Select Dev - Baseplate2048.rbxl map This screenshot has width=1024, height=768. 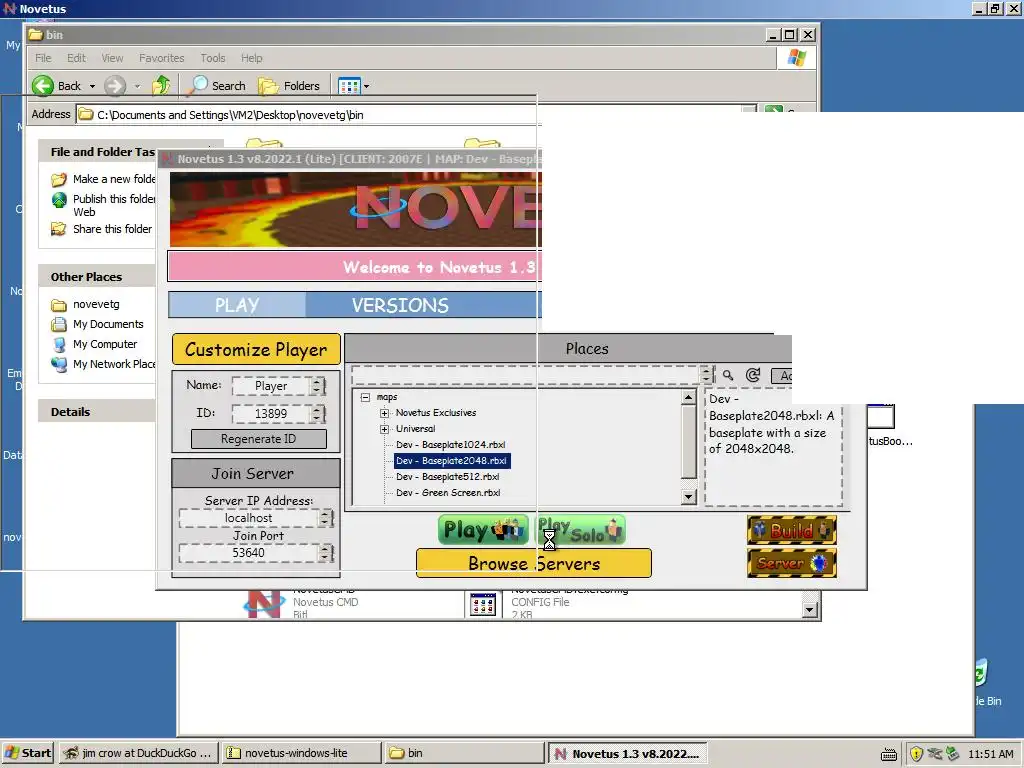coord(452,461)
